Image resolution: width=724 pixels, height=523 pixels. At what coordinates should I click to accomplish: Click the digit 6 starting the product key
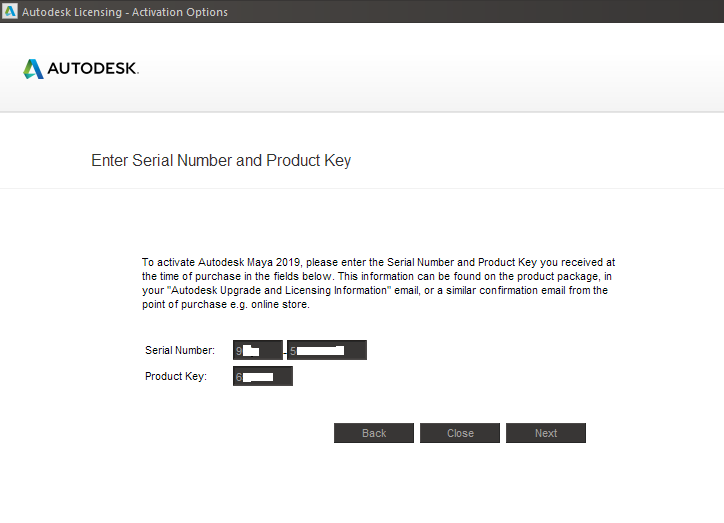tap(239, 377)
